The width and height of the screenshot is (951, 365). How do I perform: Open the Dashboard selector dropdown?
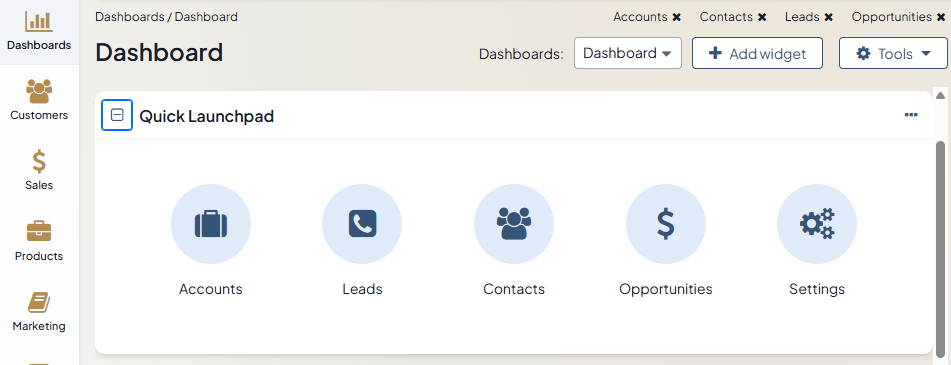pos(628,53)
